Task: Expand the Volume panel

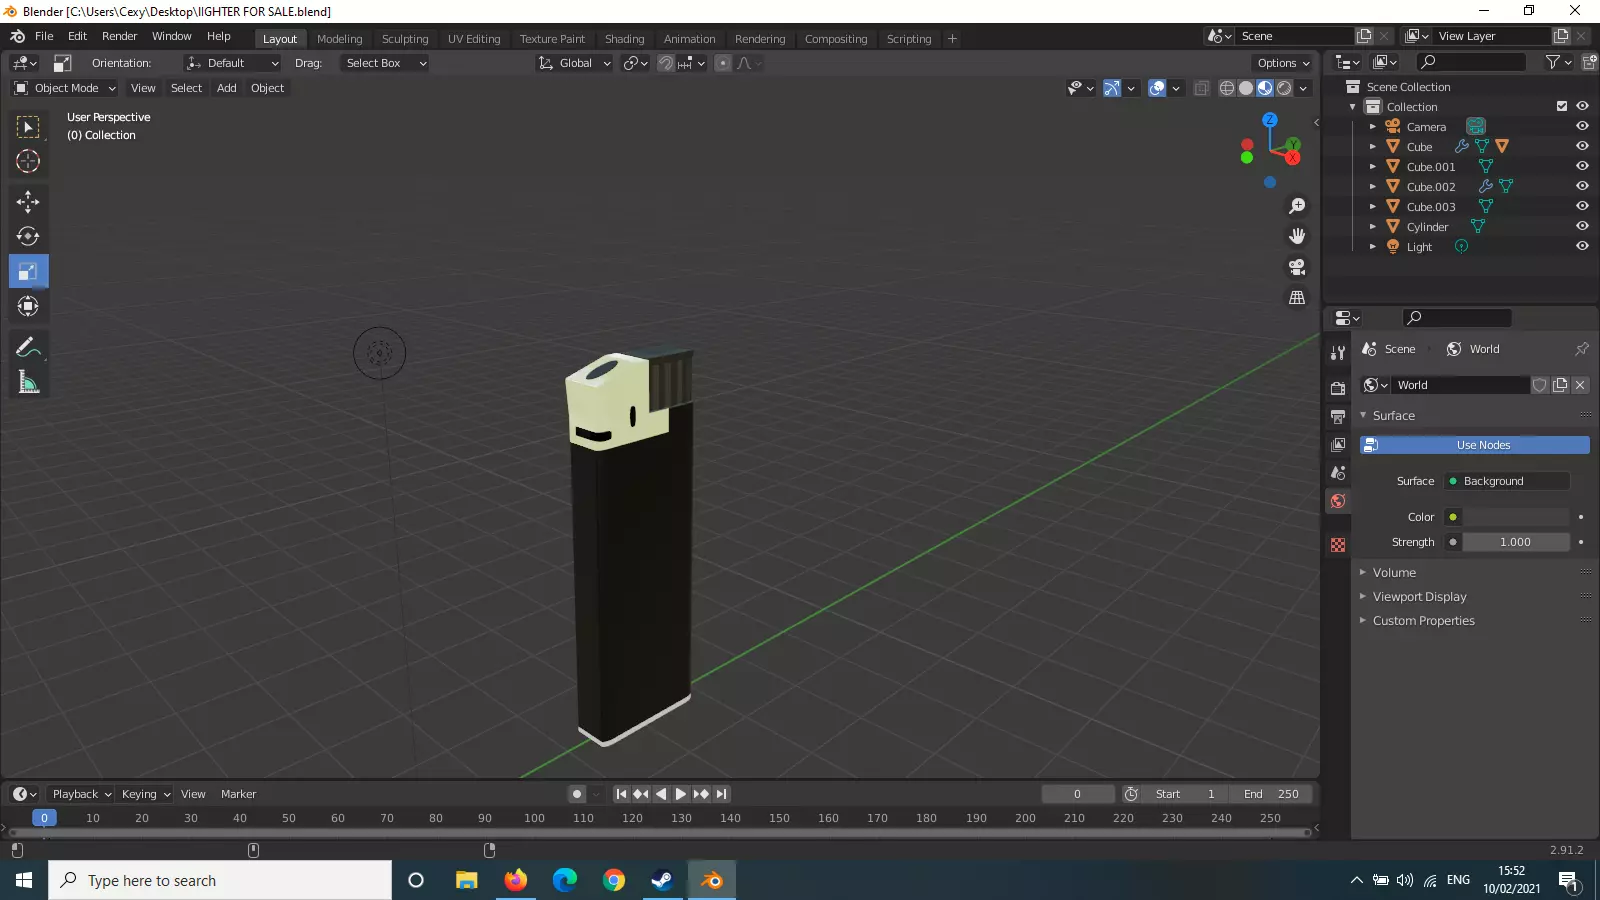Action: (x=1394, y=573)
